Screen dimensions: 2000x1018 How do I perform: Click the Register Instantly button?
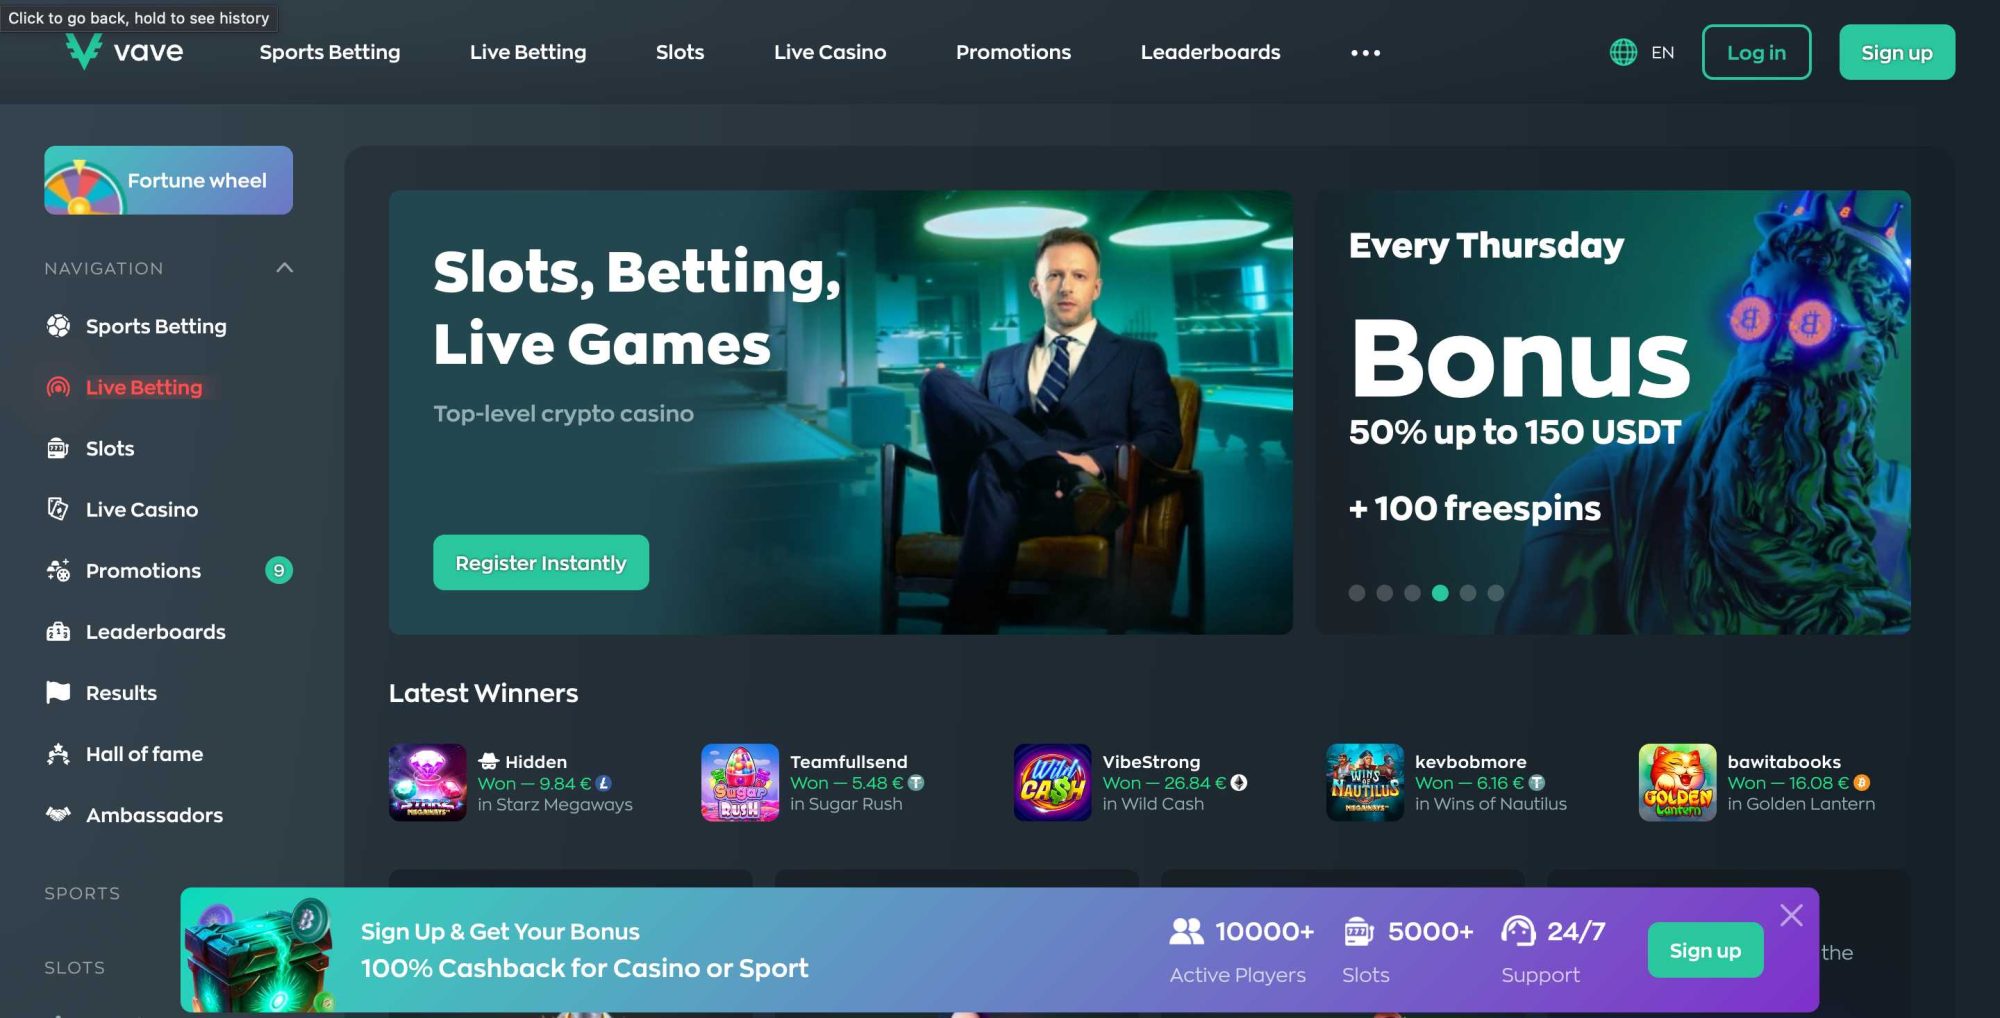click(x=541, y=563)
